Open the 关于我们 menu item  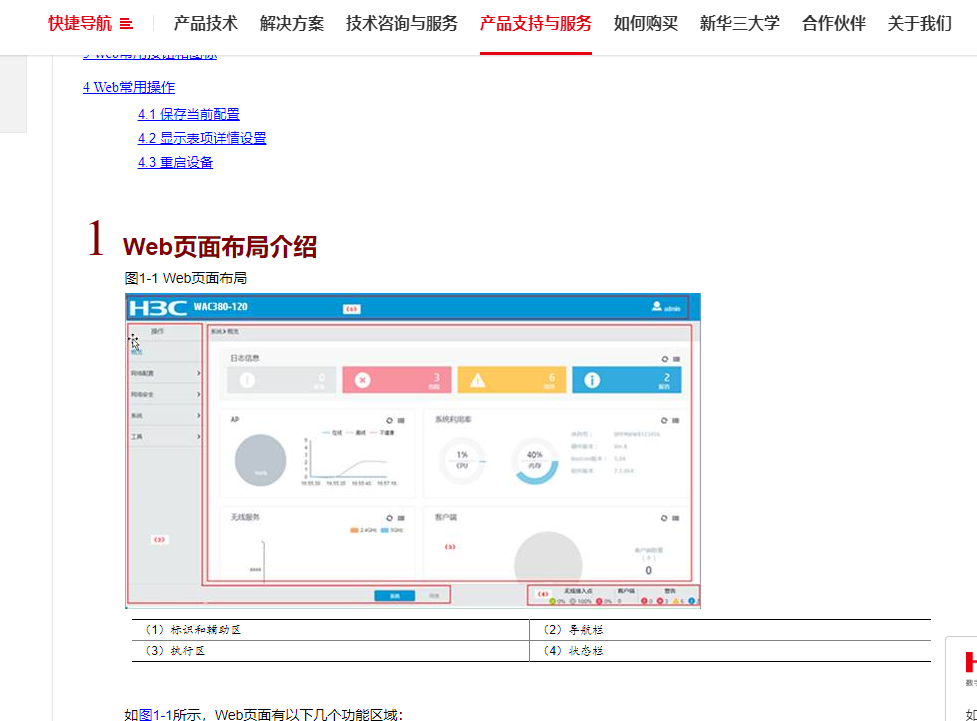[x=920, y=24]
